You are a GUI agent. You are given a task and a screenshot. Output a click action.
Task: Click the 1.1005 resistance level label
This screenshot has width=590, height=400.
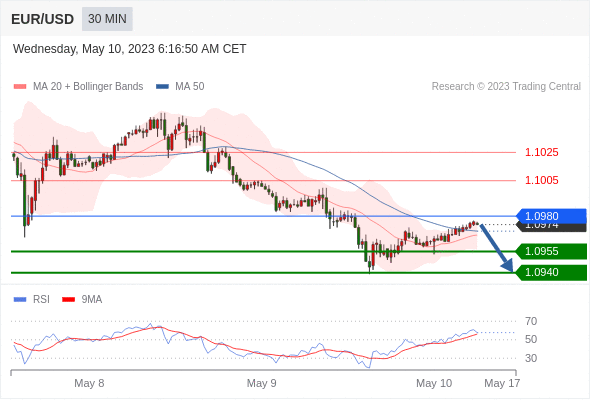(541, 180)
